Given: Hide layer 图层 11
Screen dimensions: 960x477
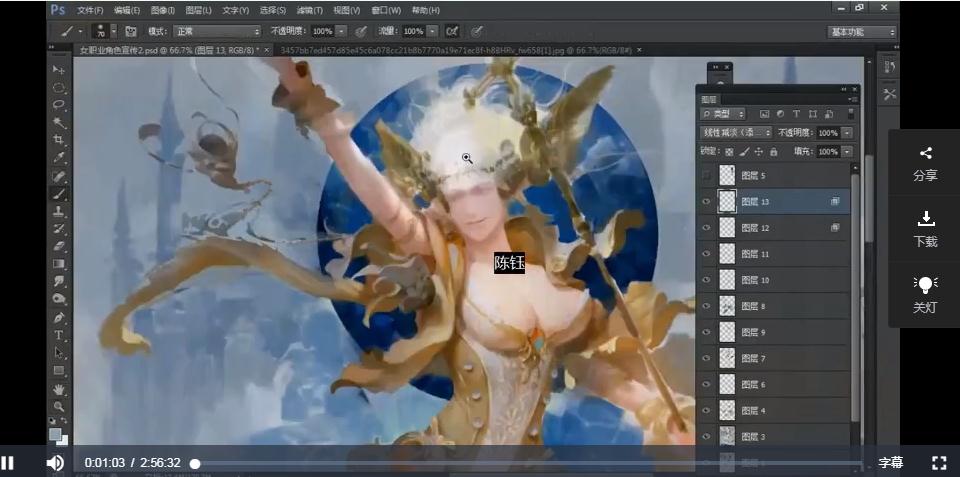Looking at the screenshot, I should click(x=706, y=254).
